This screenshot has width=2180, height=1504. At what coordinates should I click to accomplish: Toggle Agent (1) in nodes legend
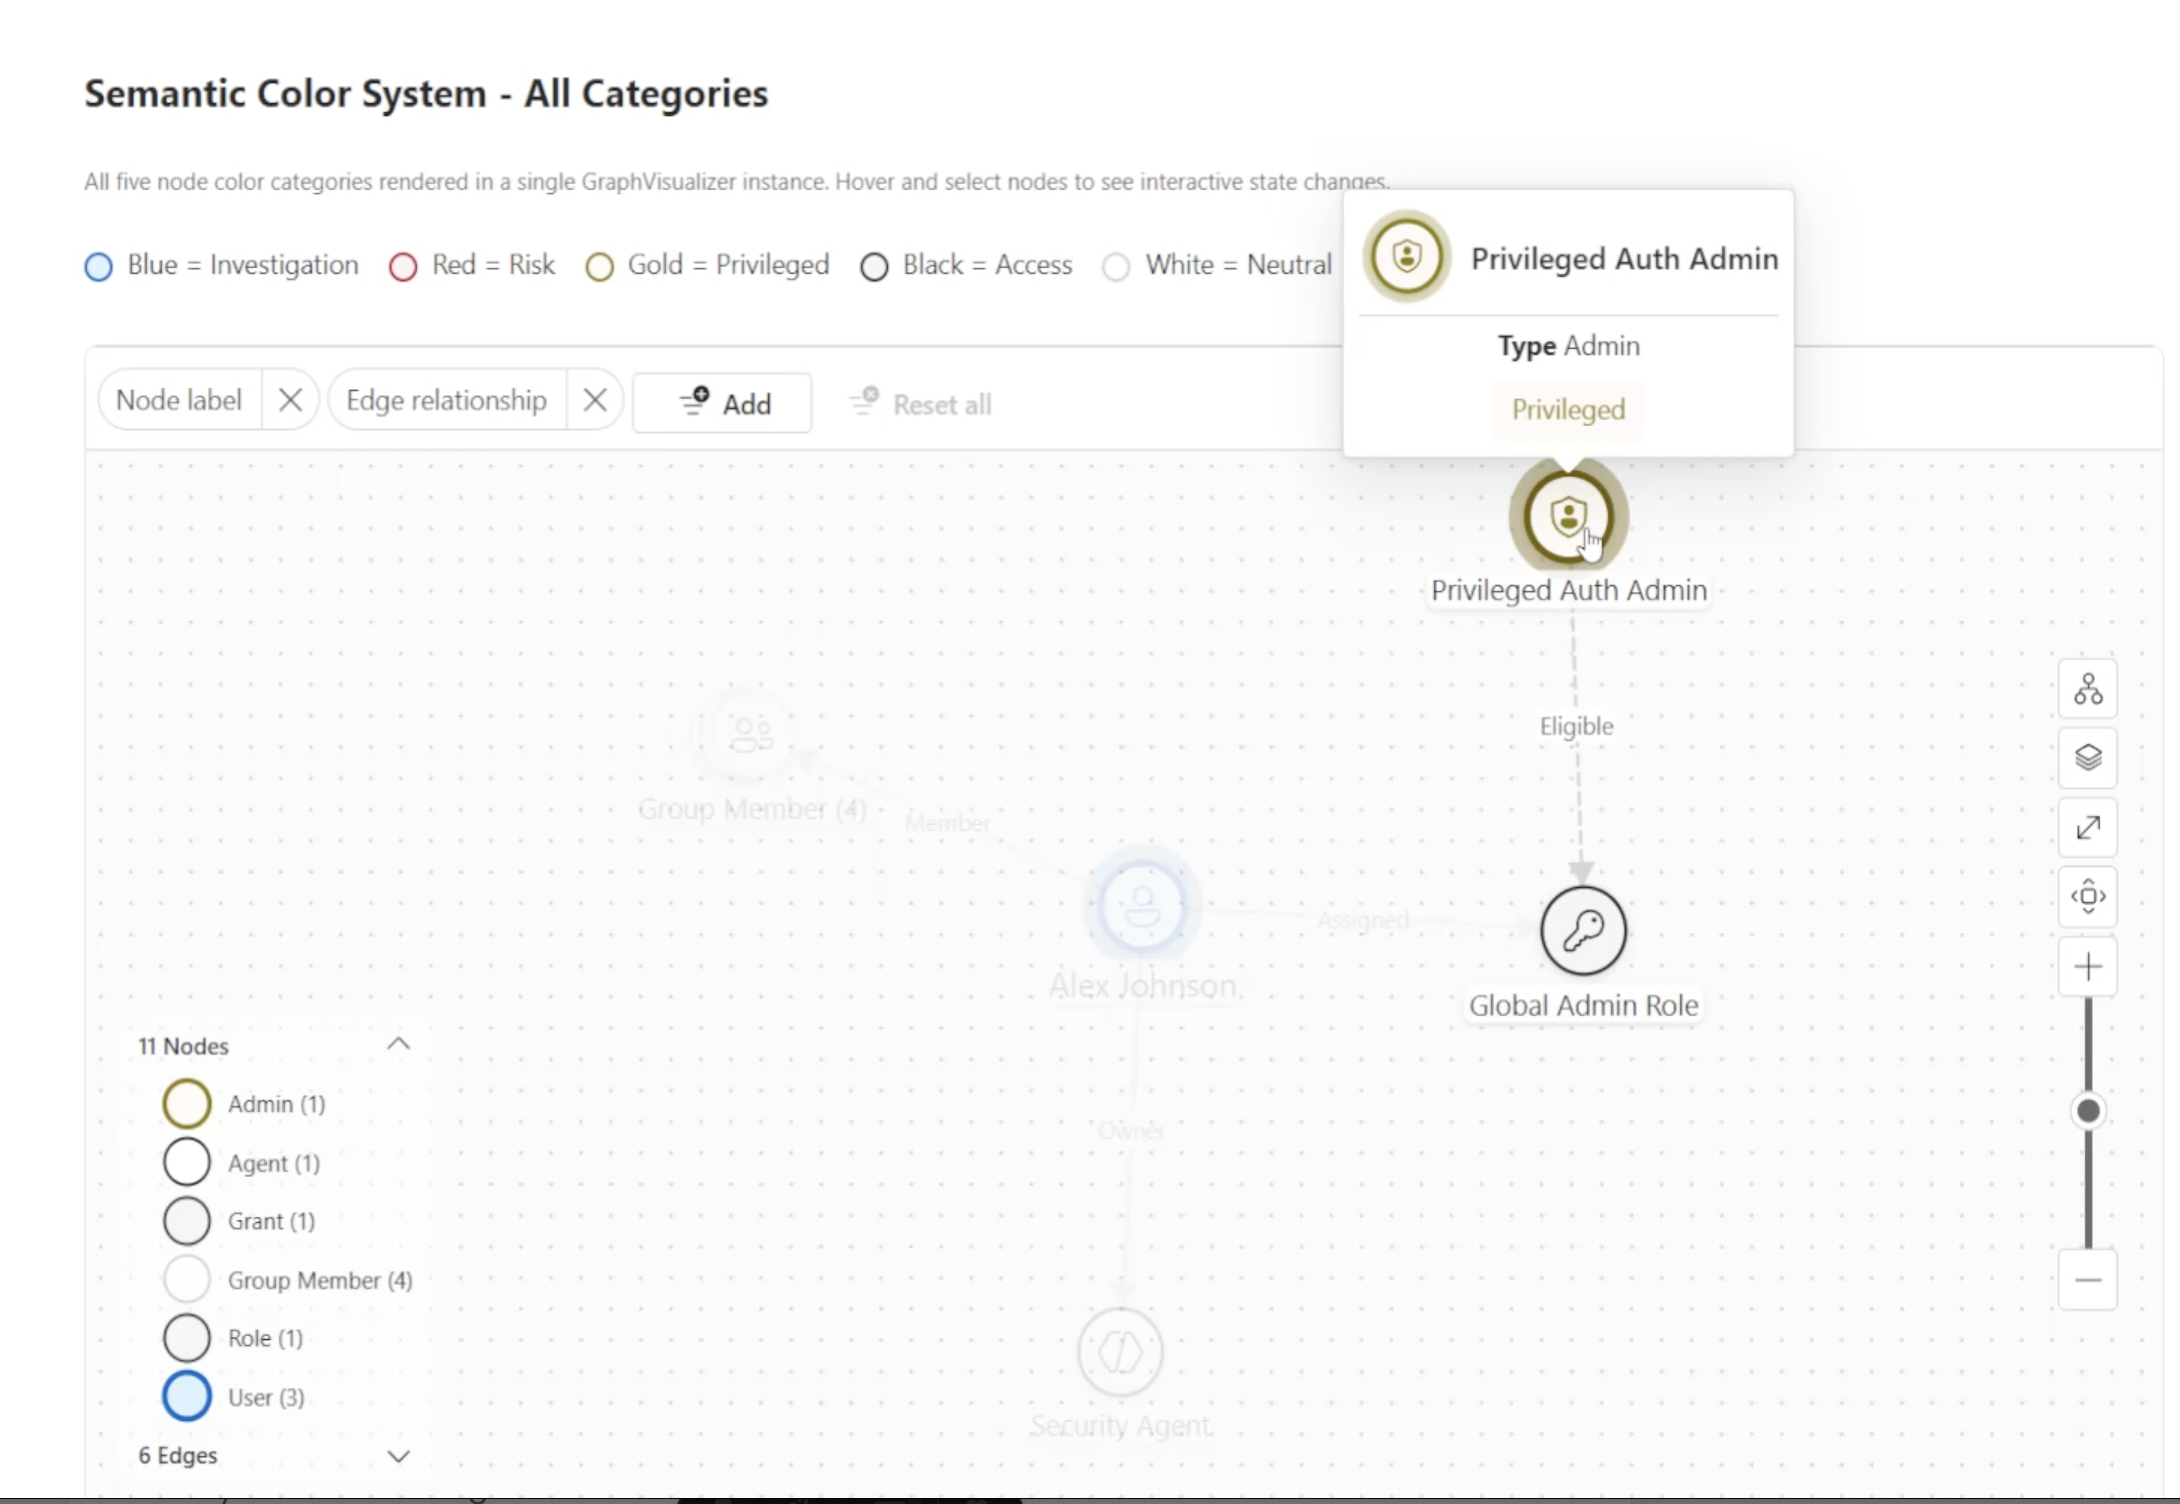tap(242, 1162)
